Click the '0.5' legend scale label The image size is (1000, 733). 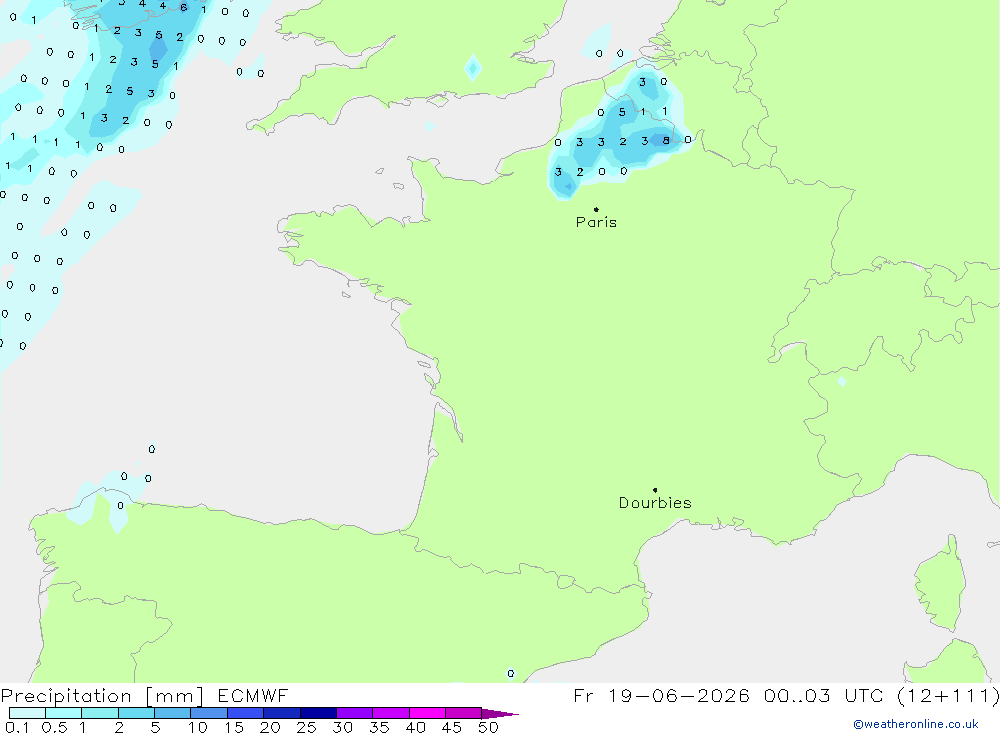click(x=54, y=727)
